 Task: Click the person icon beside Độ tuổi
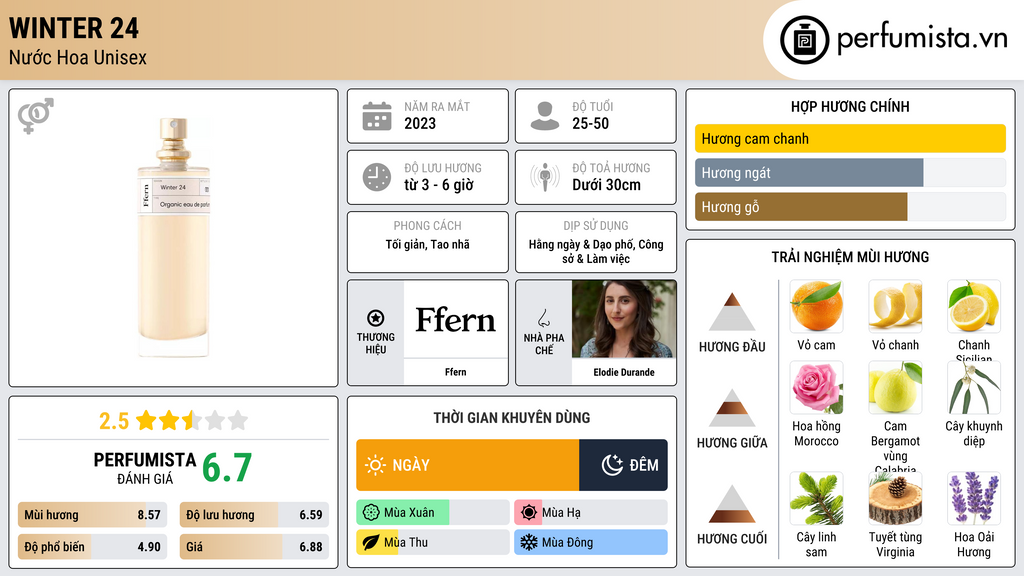(x=545, y=116)
